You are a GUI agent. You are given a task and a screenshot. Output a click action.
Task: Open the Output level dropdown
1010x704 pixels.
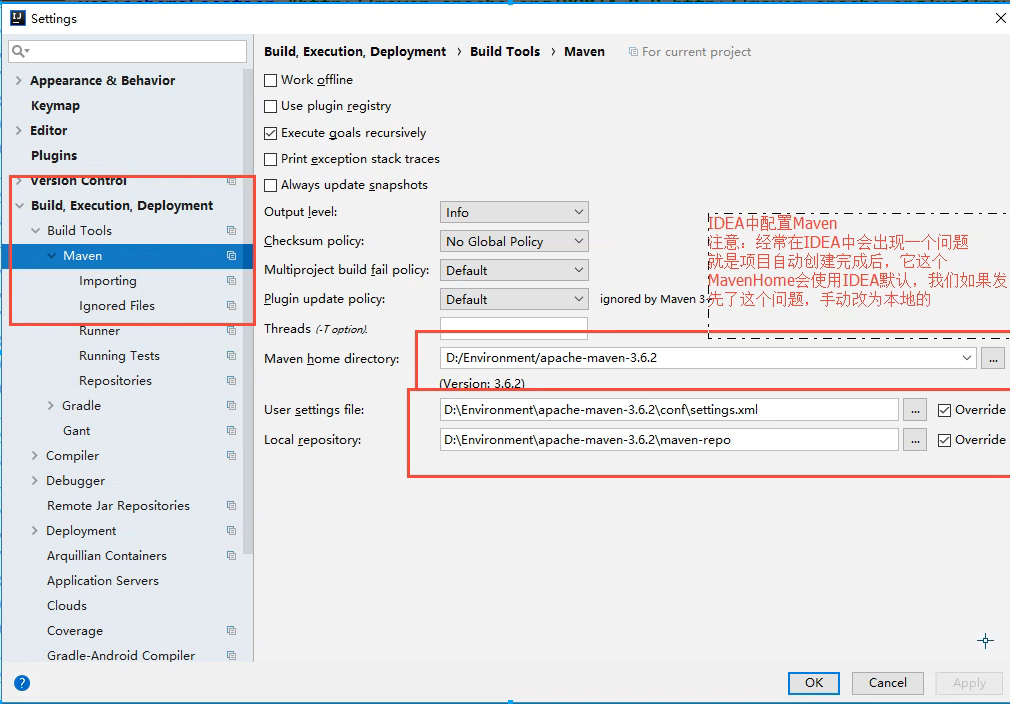(x=514, y=212)
